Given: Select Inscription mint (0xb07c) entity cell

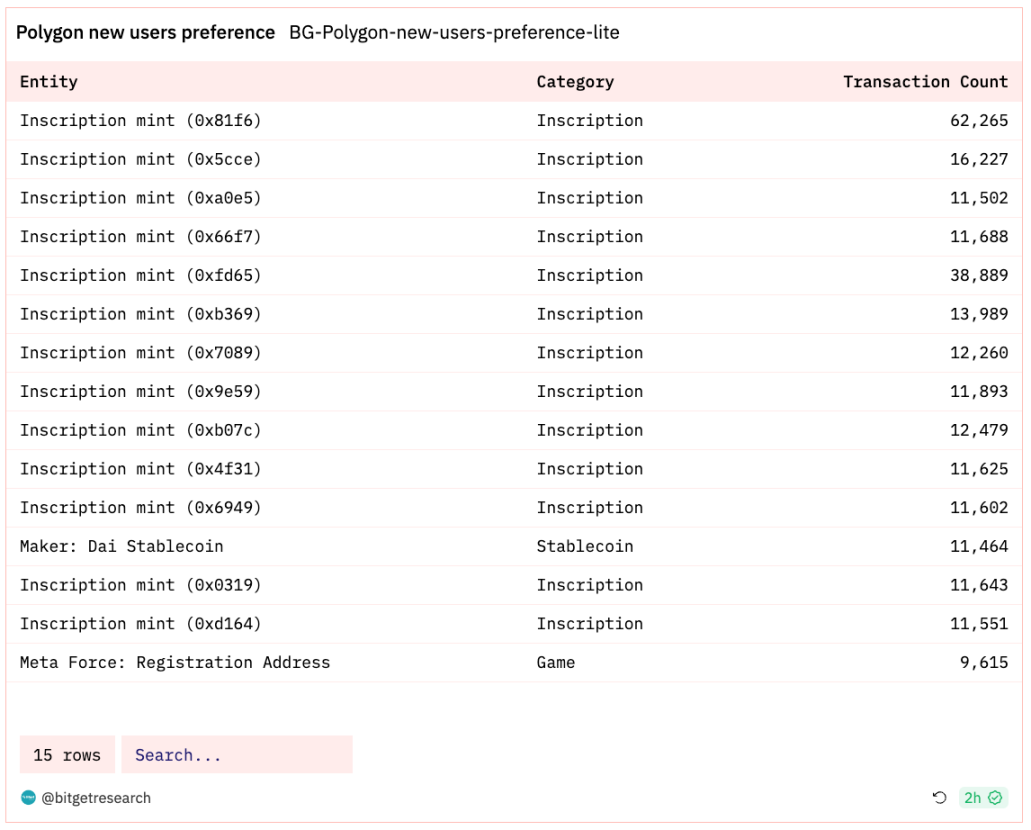Looking at the screenshot, I should tap(141, 430).
